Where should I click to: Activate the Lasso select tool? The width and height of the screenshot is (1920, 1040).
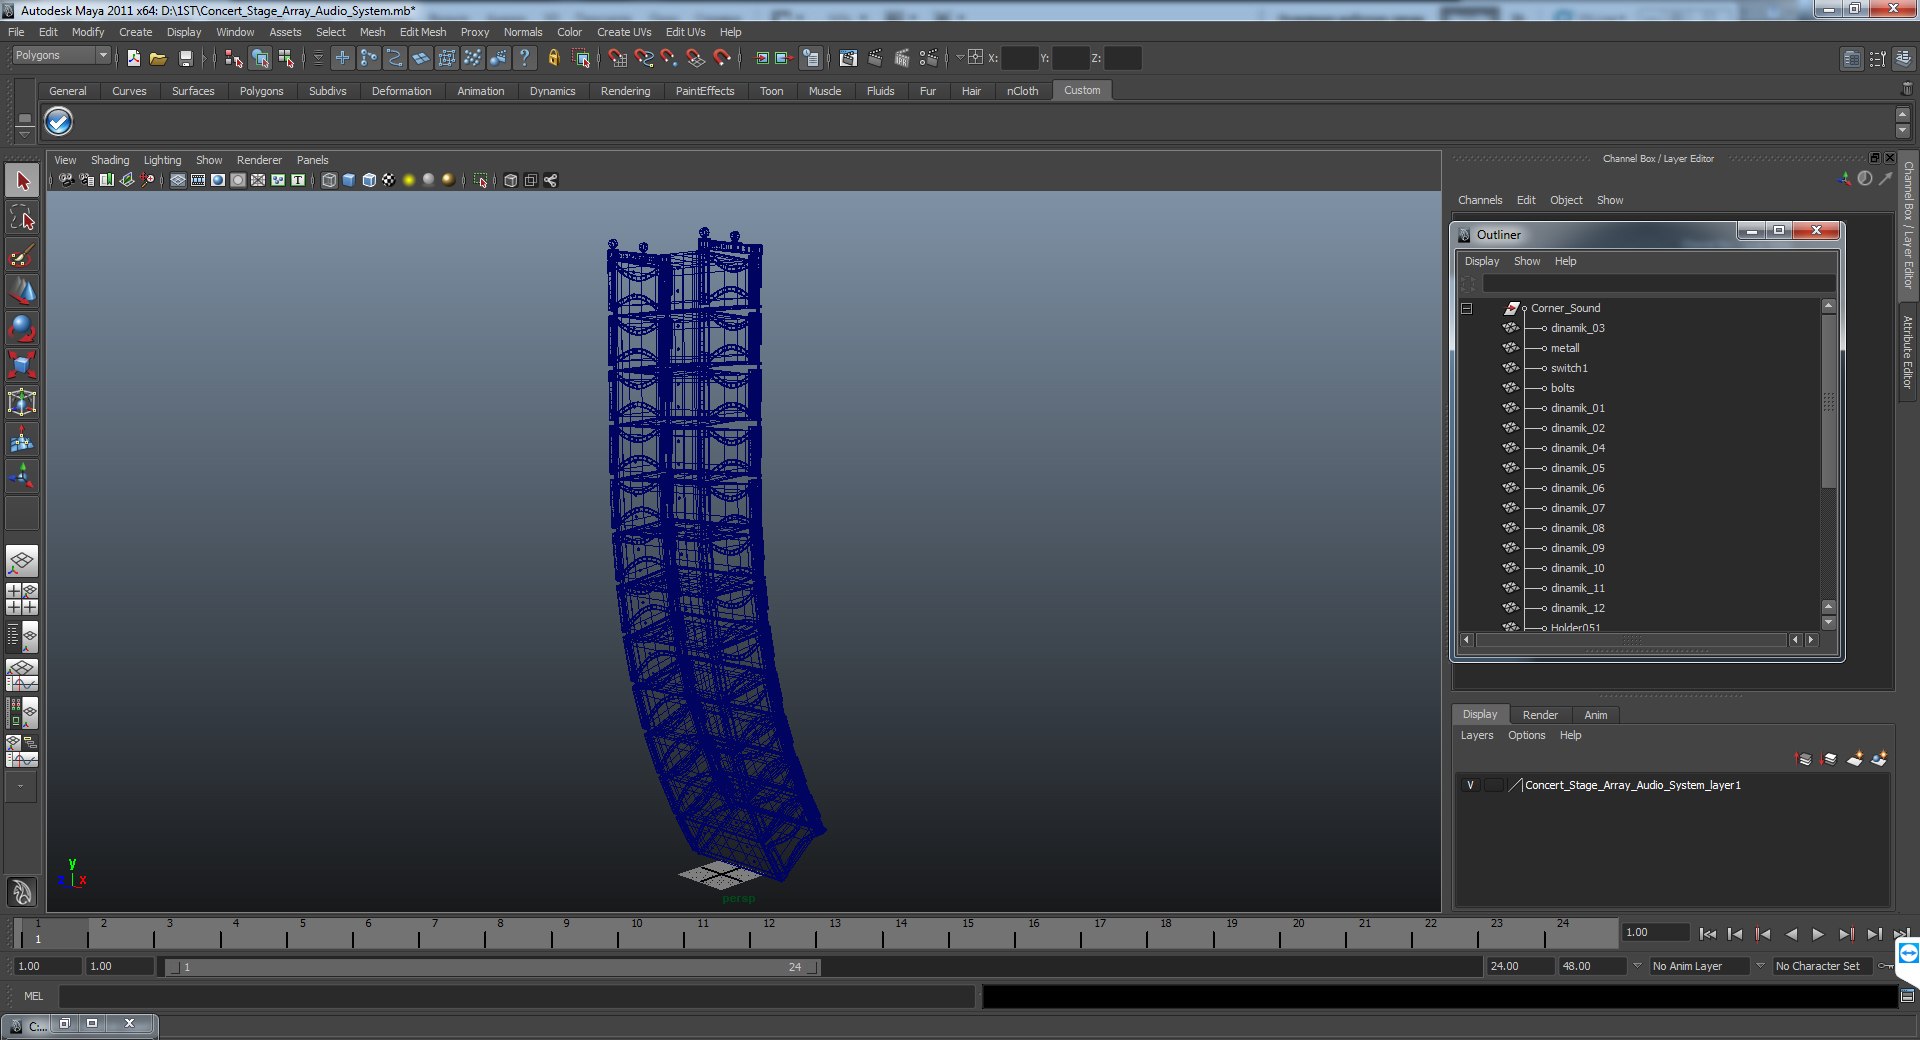click(x=22, y=218)
